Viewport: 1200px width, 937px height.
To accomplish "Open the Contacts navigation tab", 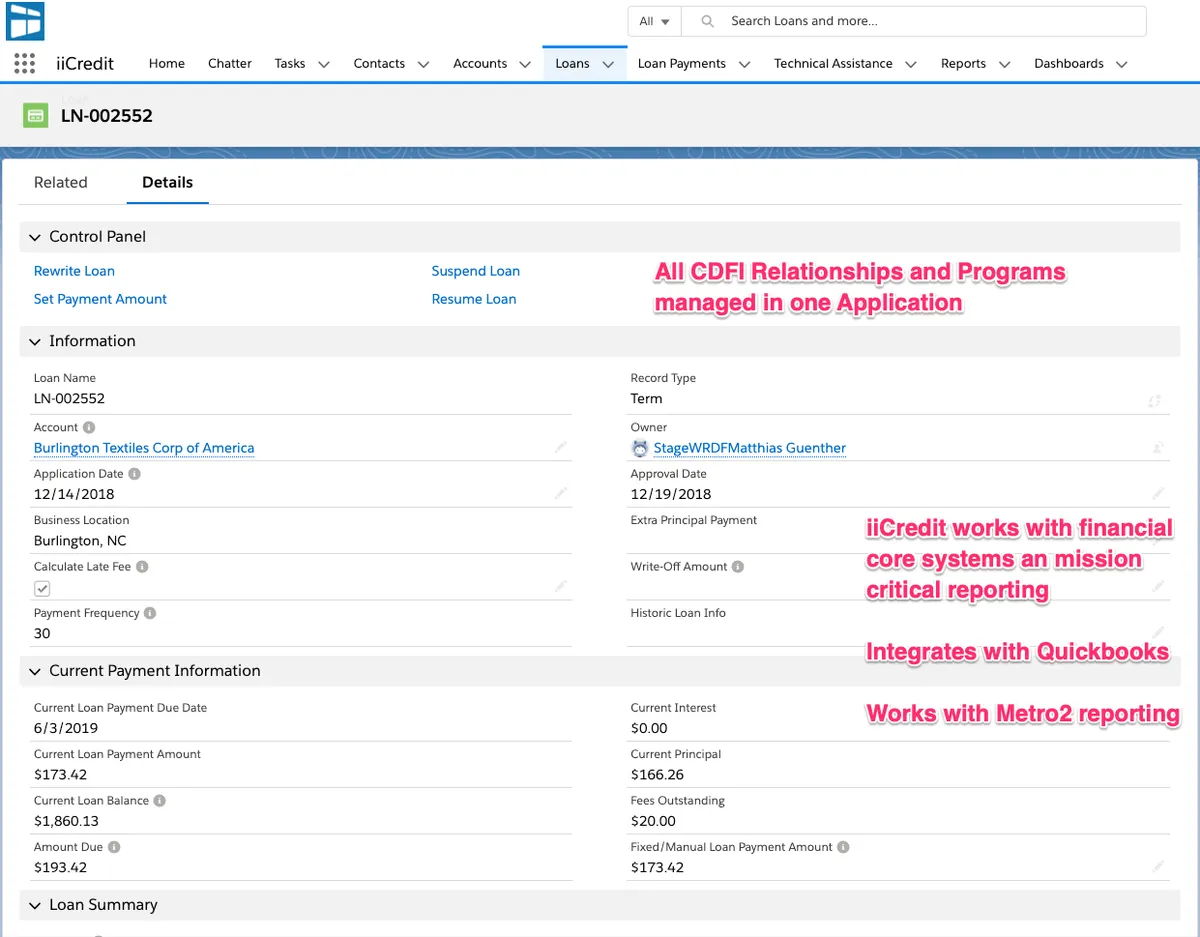I will point(379,63).
